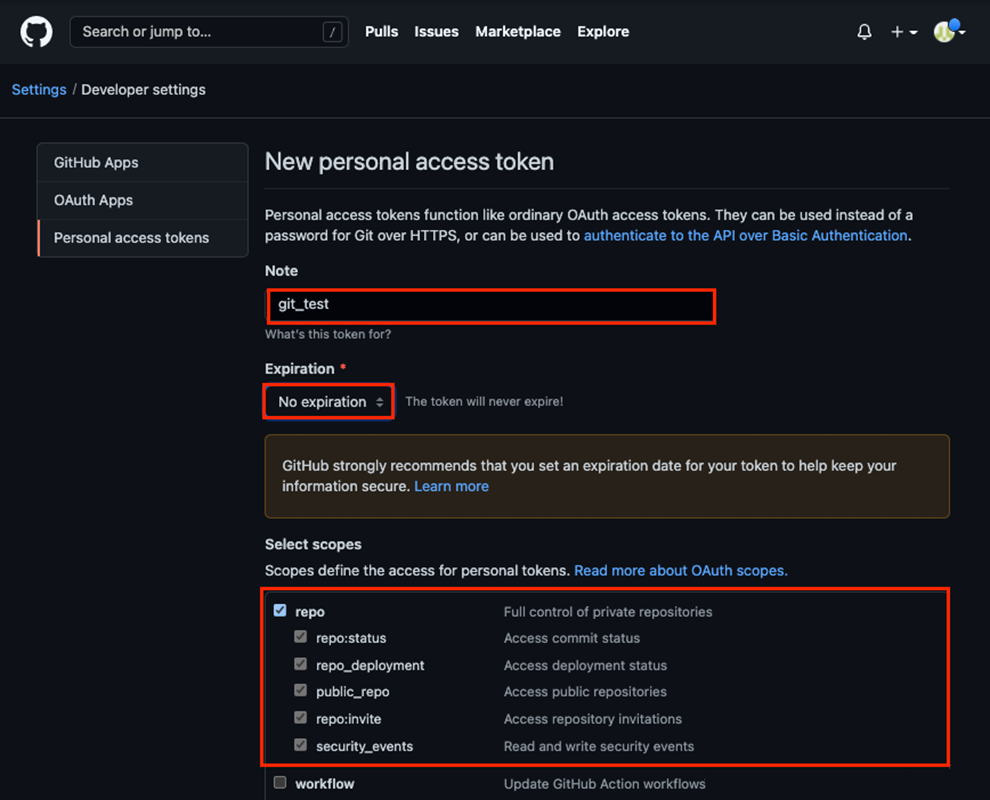
Task: Enable the workflow scope checkbox
Action: pos(280,782)
